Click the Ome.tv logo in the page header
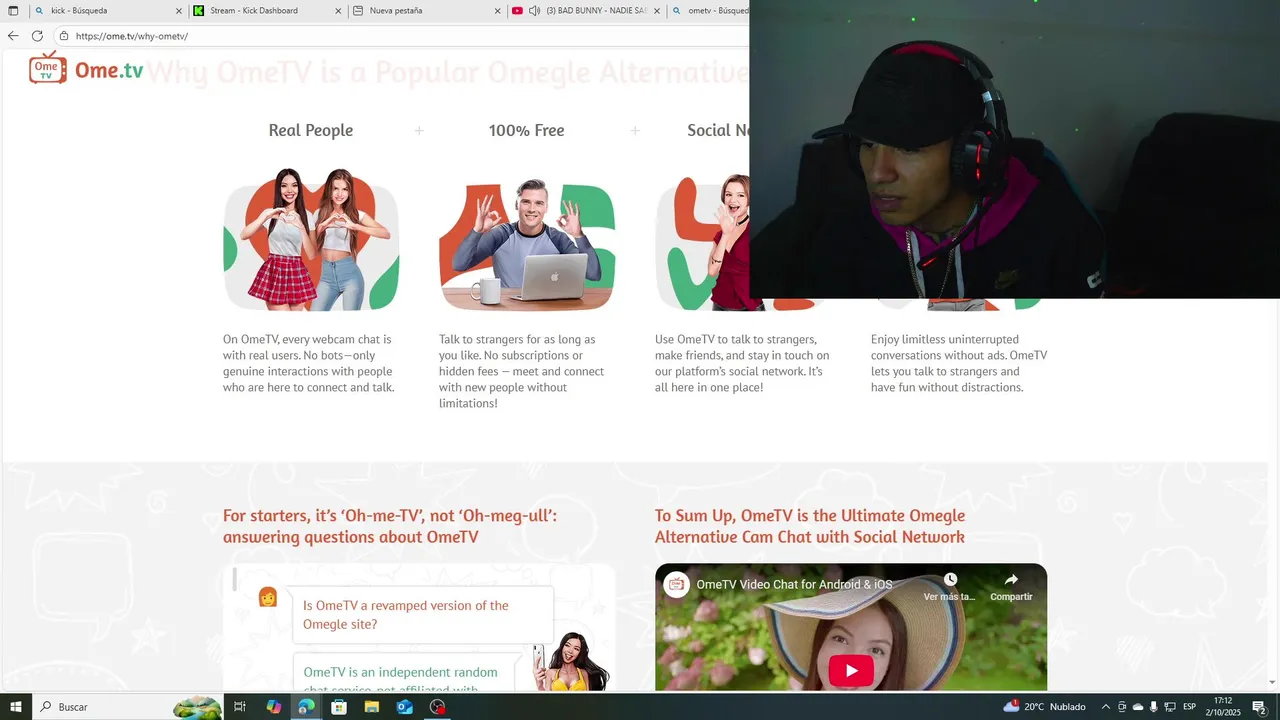The height and width of the screenshot is (720, 1280). point(87,69)
